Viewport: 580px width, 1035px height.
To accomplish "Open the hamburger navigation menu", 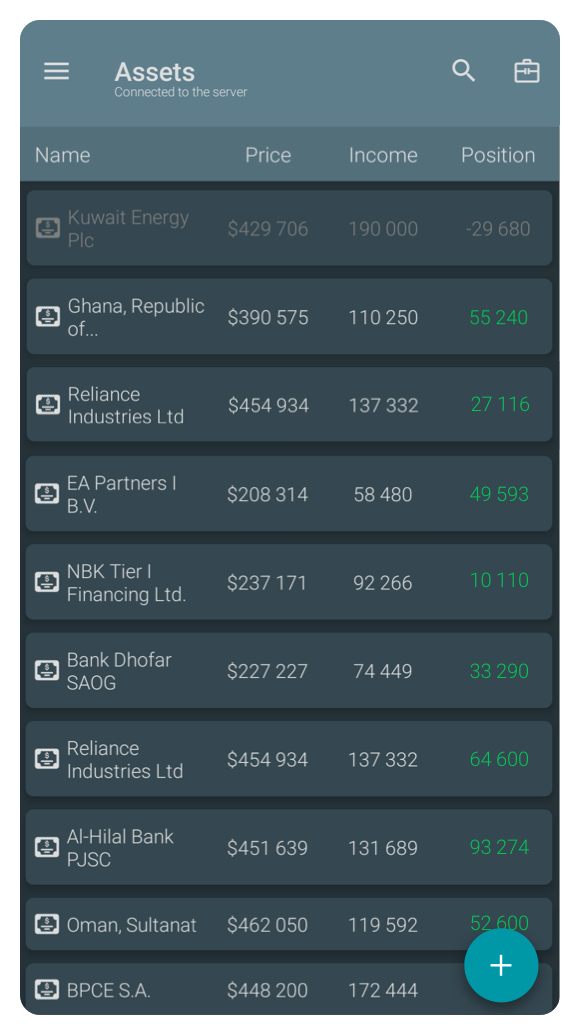I will pyautogui.click(x=56, y=71).
